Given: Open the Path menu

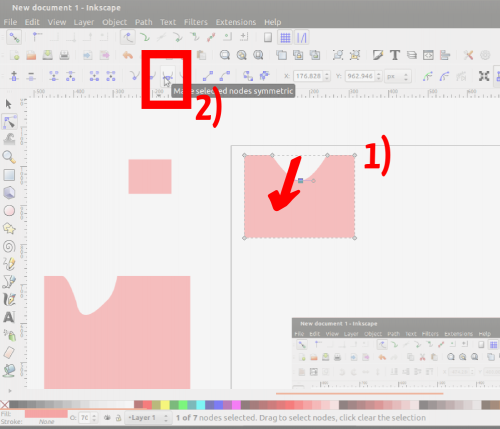Looking at the screenshot, I should point(143,22).
